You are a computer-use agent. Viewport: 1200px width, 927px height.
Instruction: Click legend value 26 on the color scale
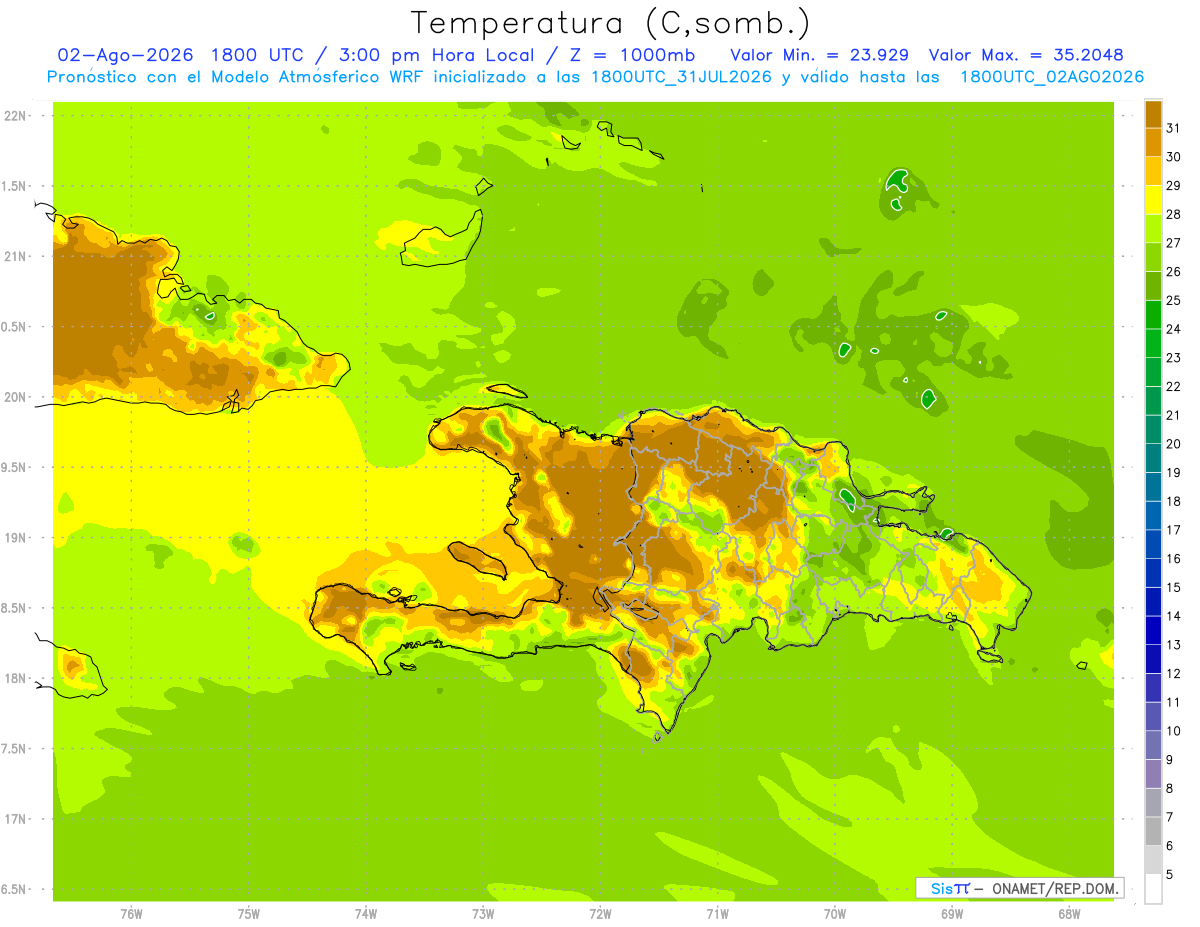tap(1173, 272)
